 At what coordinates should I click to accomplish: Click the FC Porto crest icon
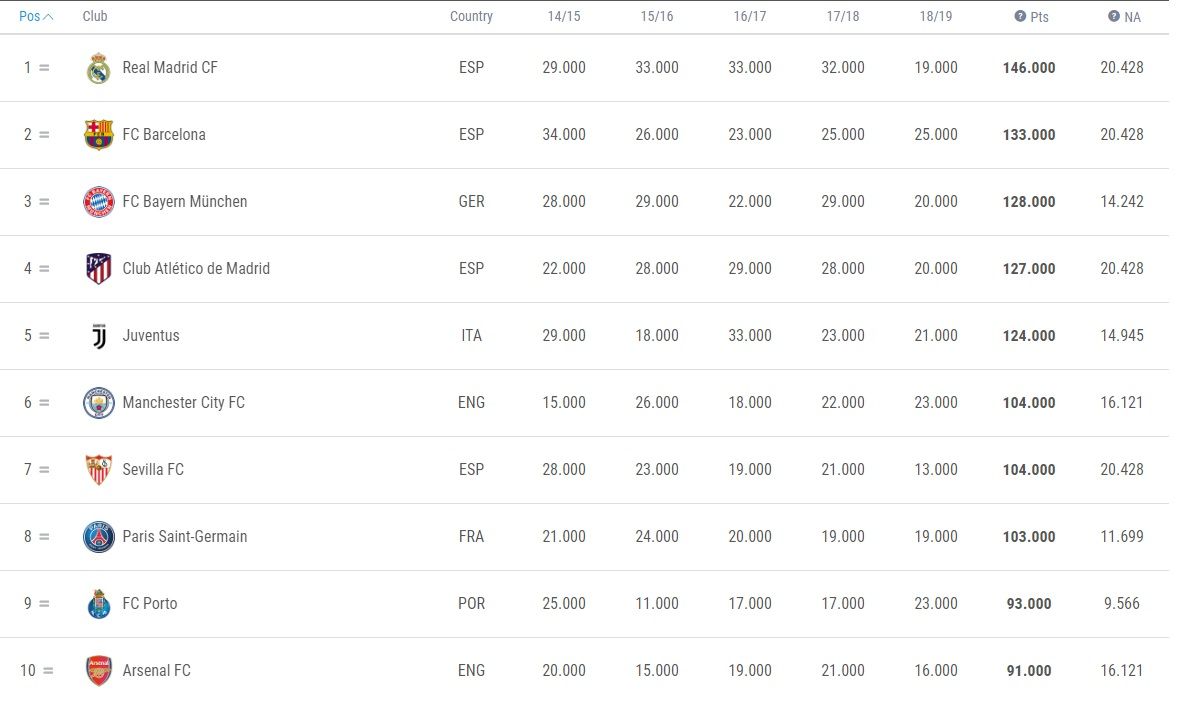(99, 604)
